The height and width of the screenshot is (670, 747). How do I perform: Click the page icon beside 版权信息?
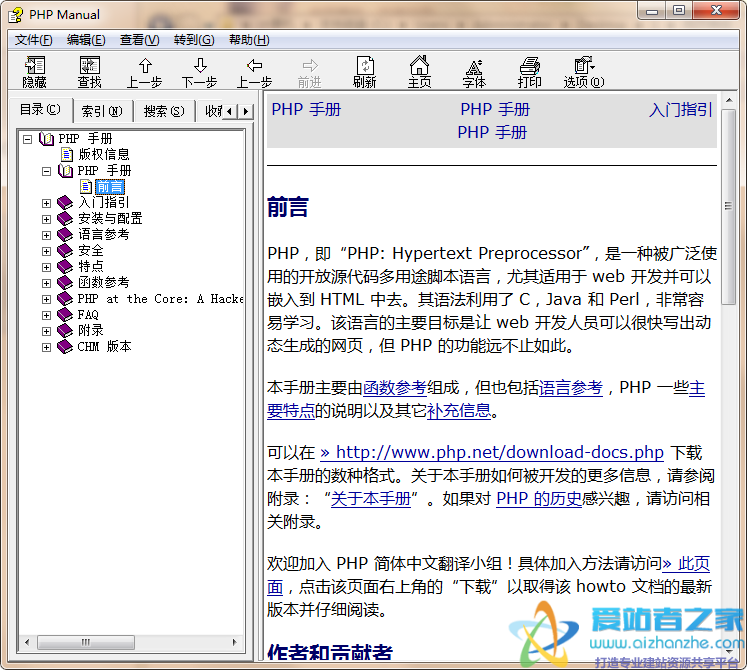(x=67, y=154)
